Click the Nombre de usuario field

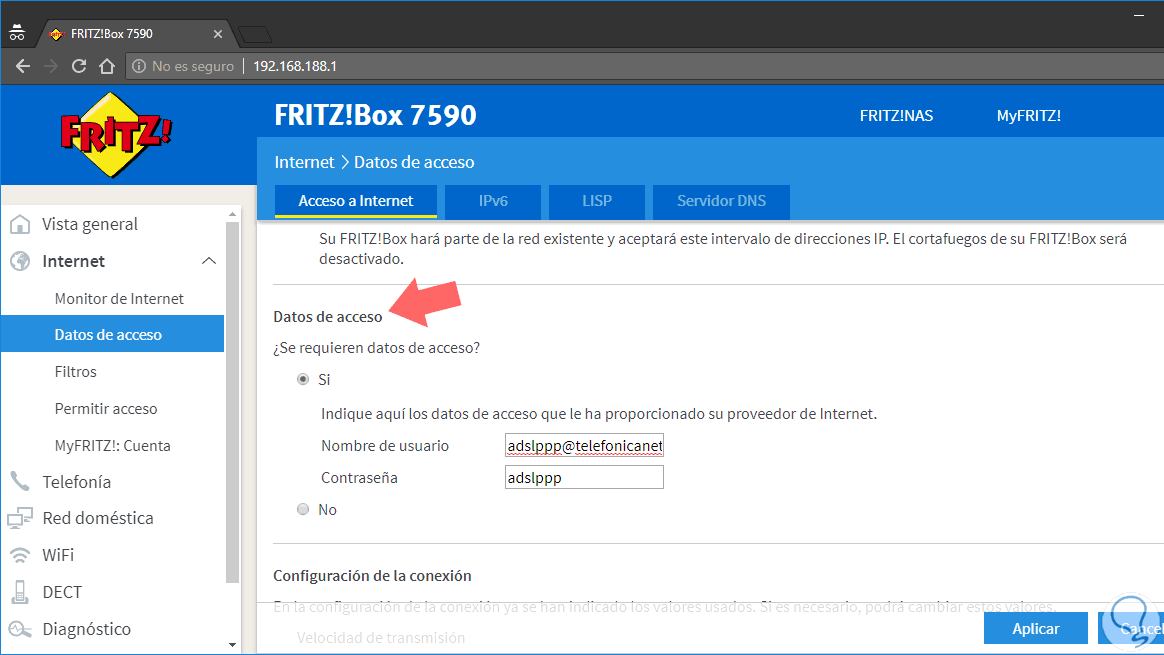click(584, 446)
